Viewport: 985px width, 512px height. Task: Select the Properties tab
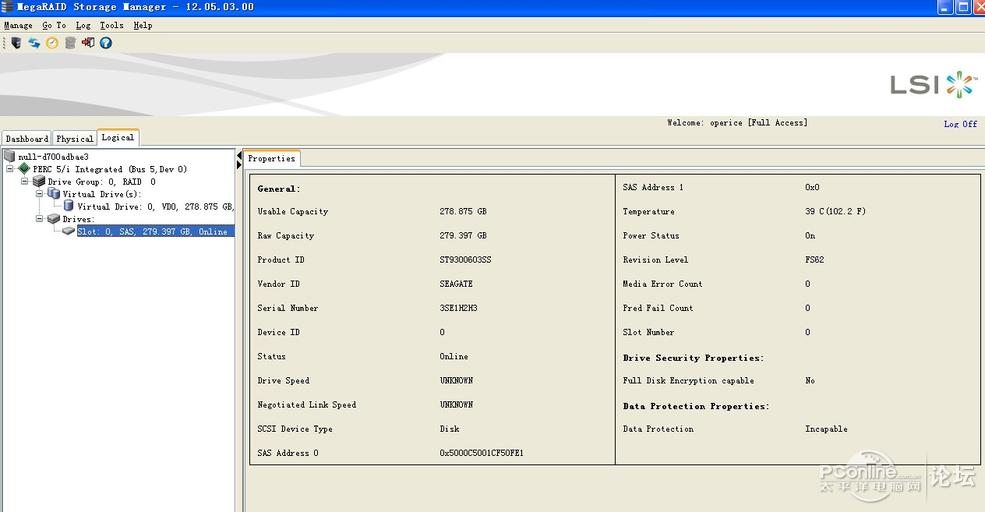[271, 158]
